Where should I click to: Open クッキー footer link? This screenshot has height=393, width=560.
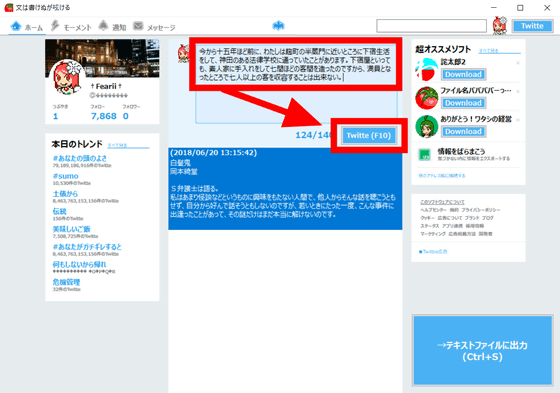pyautogui.click(x=427, y=218)
